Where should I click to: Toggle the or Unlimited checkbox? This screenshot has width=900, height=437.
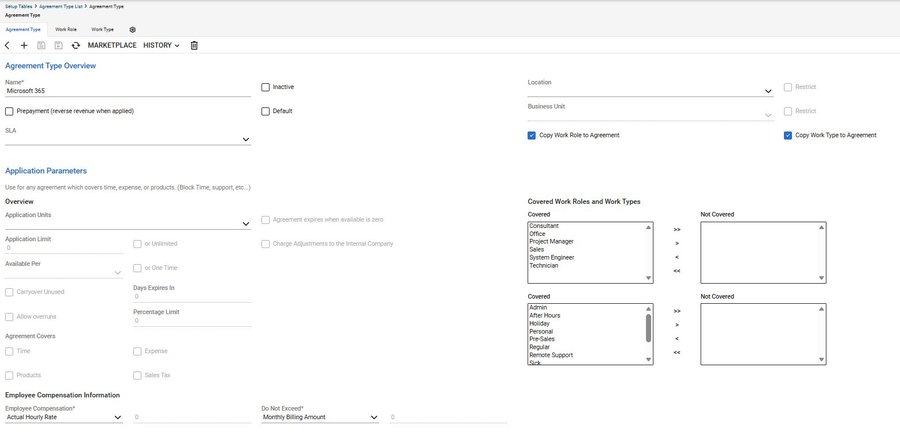pyautogui.click(x=137, y=244)
